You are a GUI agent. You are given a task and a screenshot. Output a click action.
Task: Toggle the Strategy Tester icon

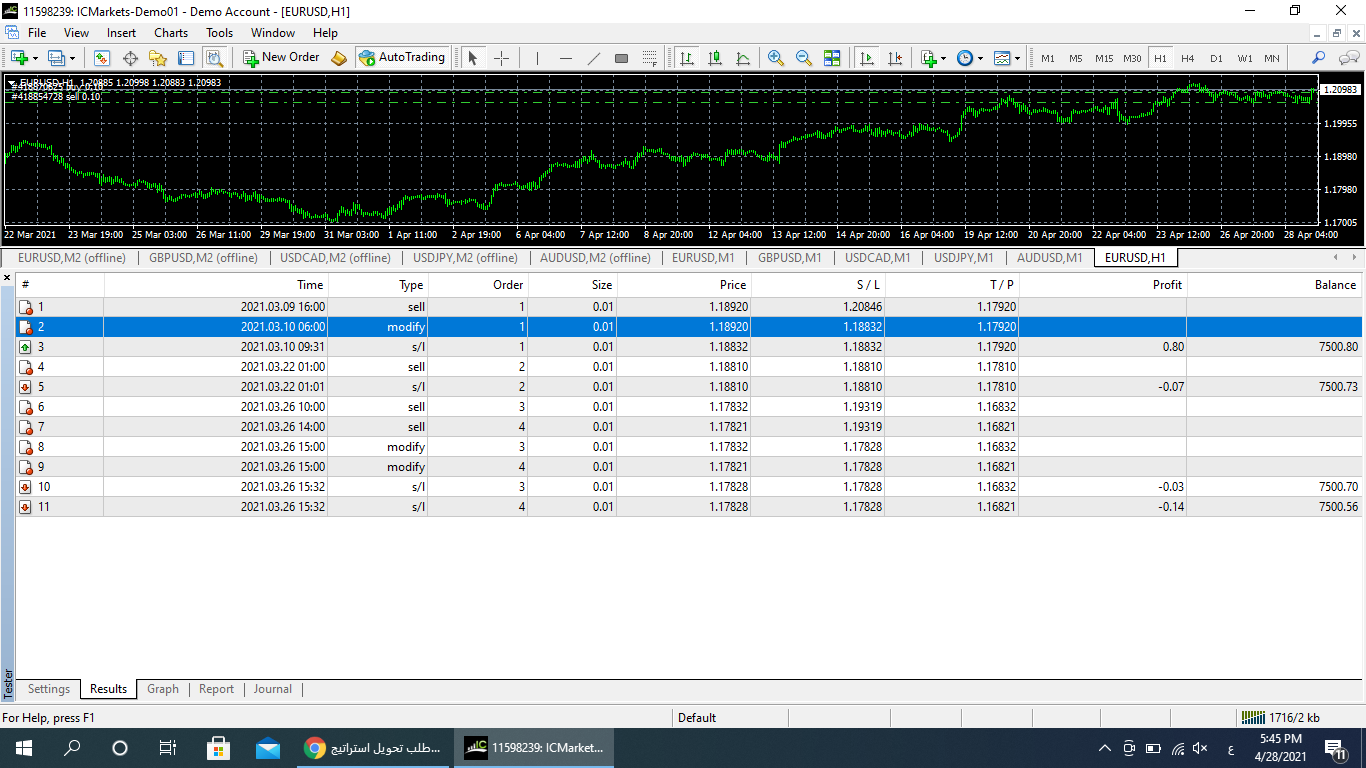214,58
